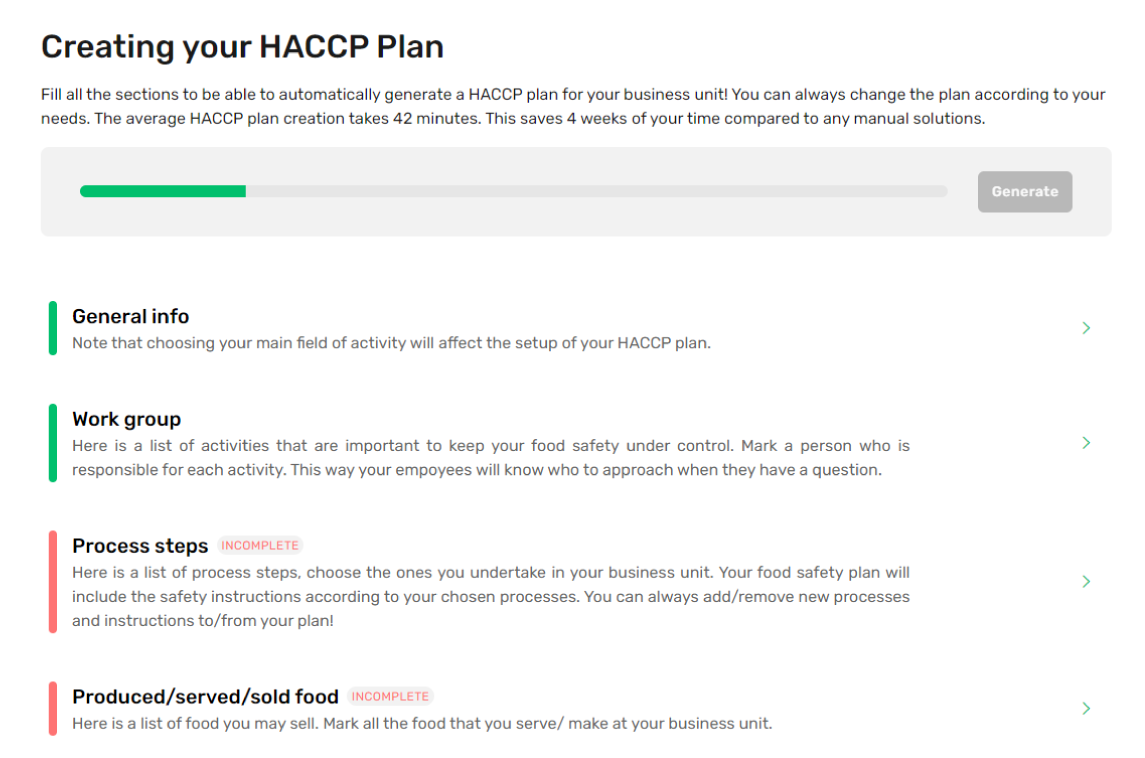The height and width of the screenshot is (758, 1145).
Task: Expand the General info section chevron
Action: [x=1086, y=327]
